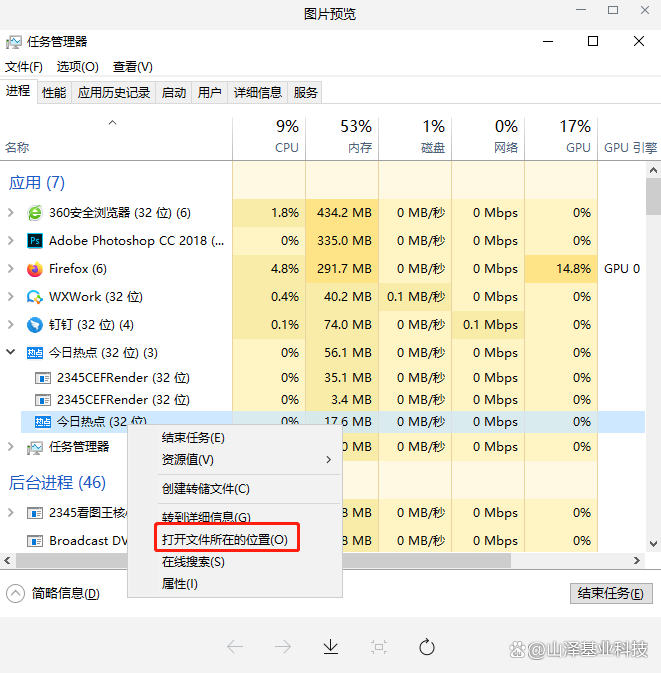Expand the Firefox (6) process group
Viewport: 661px width, 673px height.
(11, 269)
